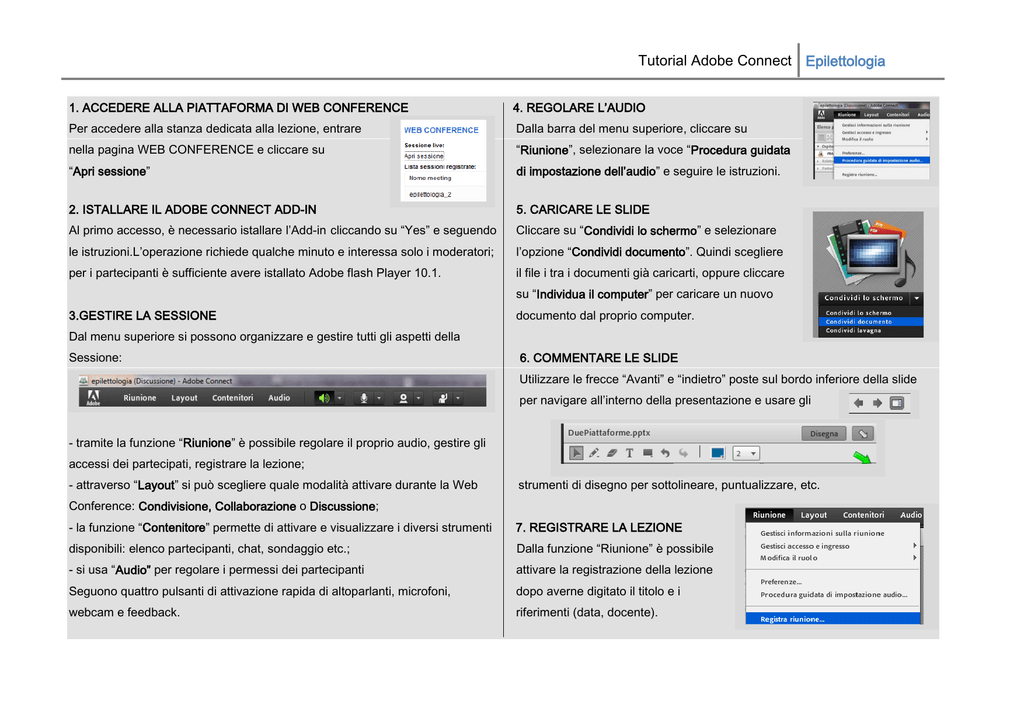Select the Selection arrow drawing tool
1024x725 pixels.
point(576,453)
